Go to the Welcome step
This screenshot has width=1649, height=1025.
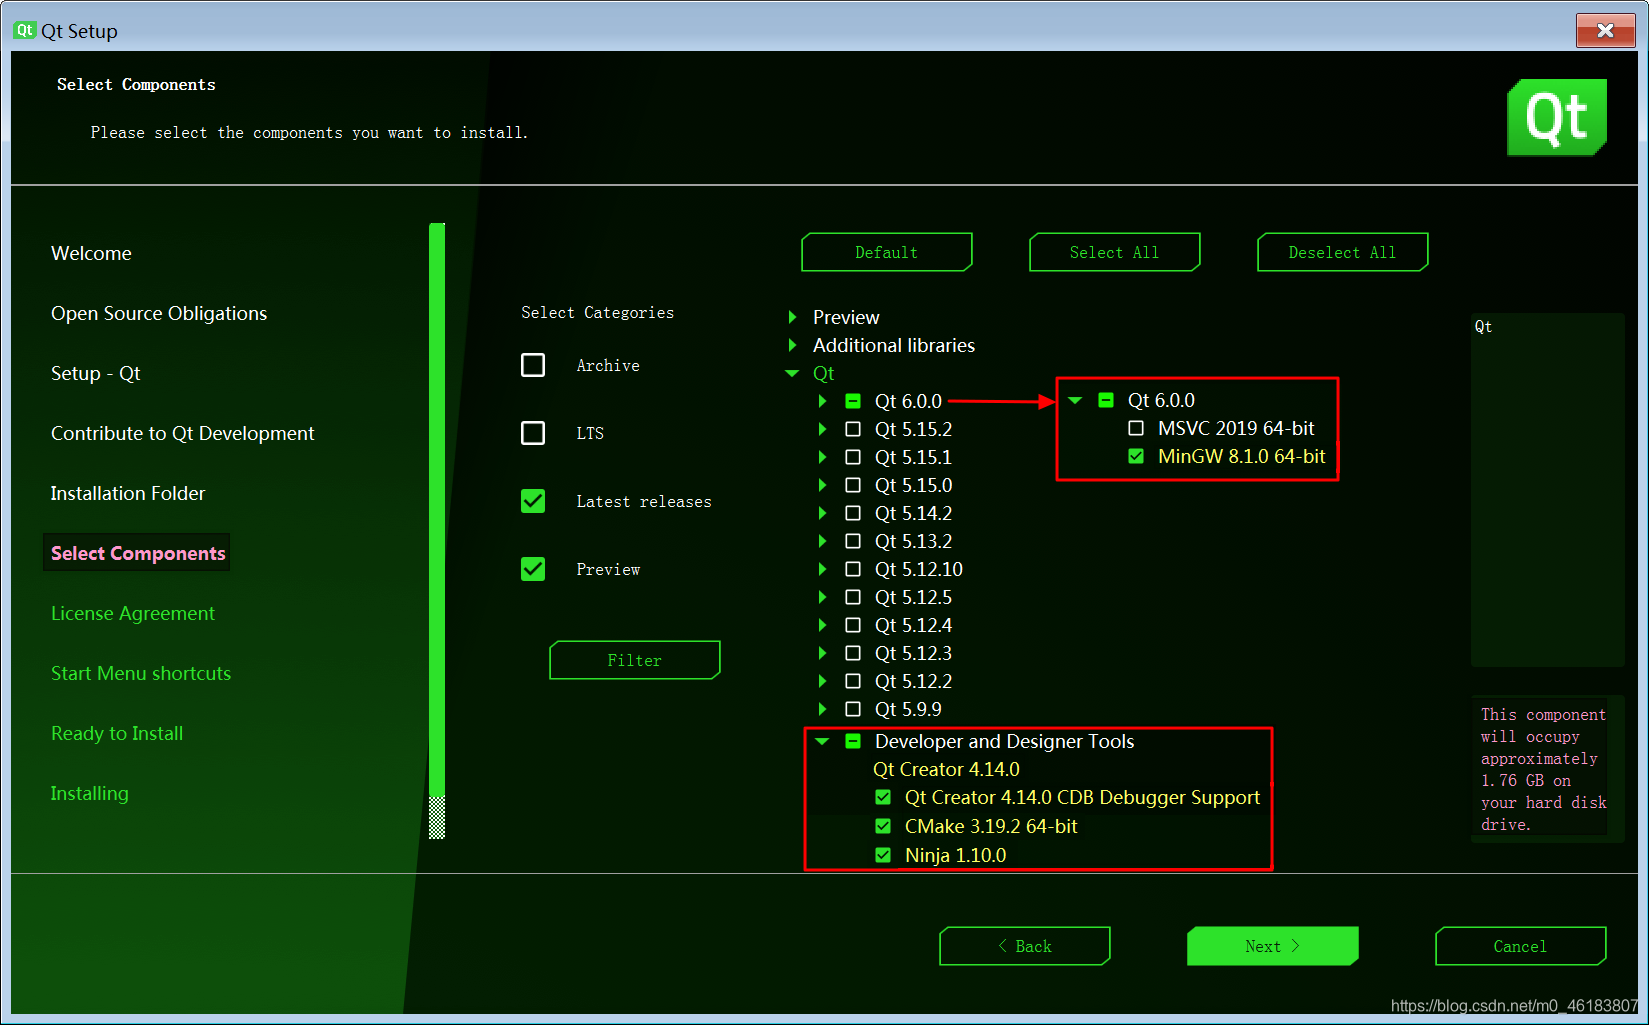(91, 253)
